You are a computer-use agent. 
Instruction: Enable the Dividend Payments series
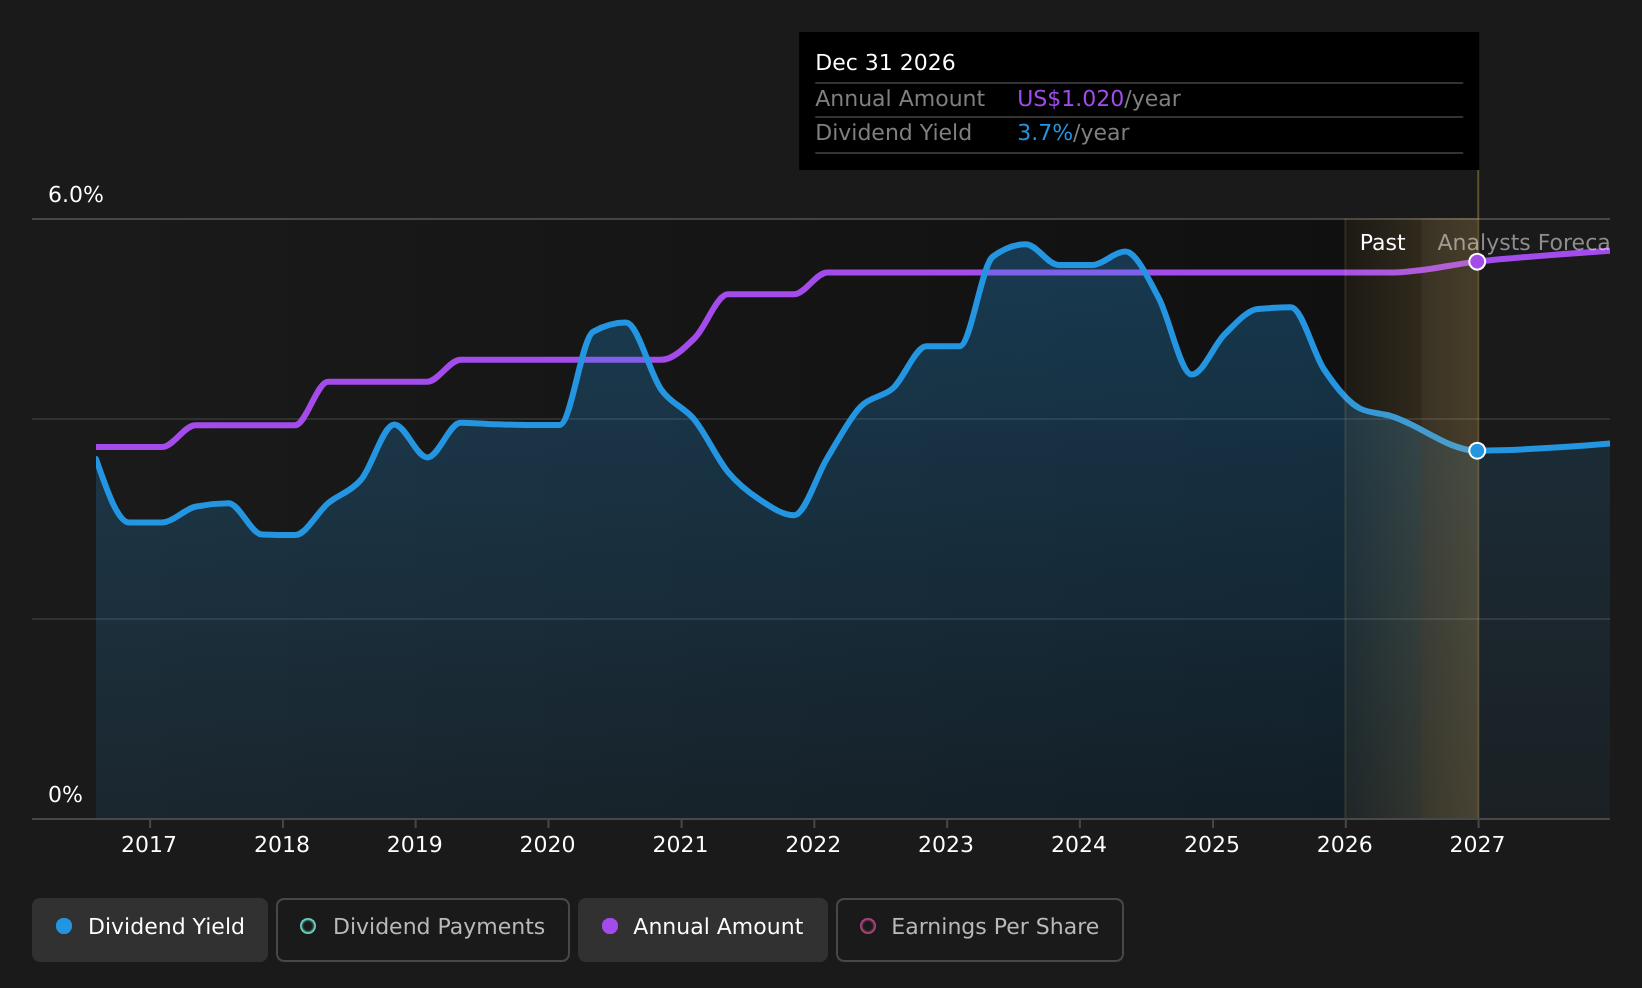422,929
